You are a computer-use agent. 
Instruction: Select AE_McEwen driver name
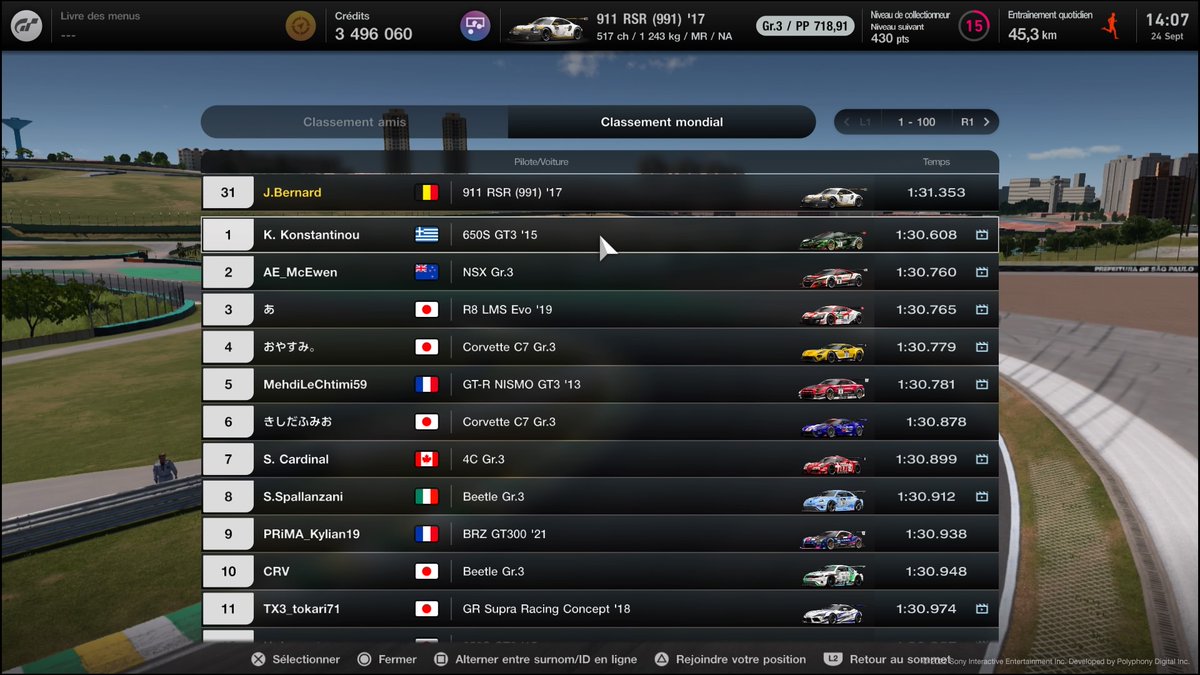pos(300,272)
